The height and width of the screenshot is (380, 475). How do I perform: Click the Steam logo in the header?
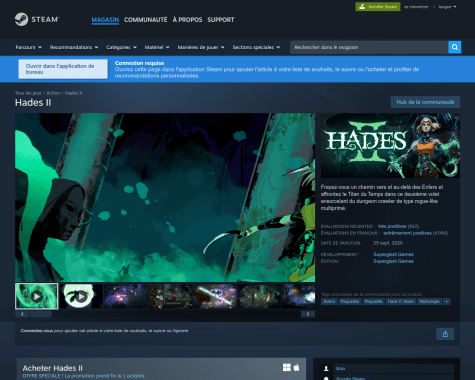tap(37, 19)
